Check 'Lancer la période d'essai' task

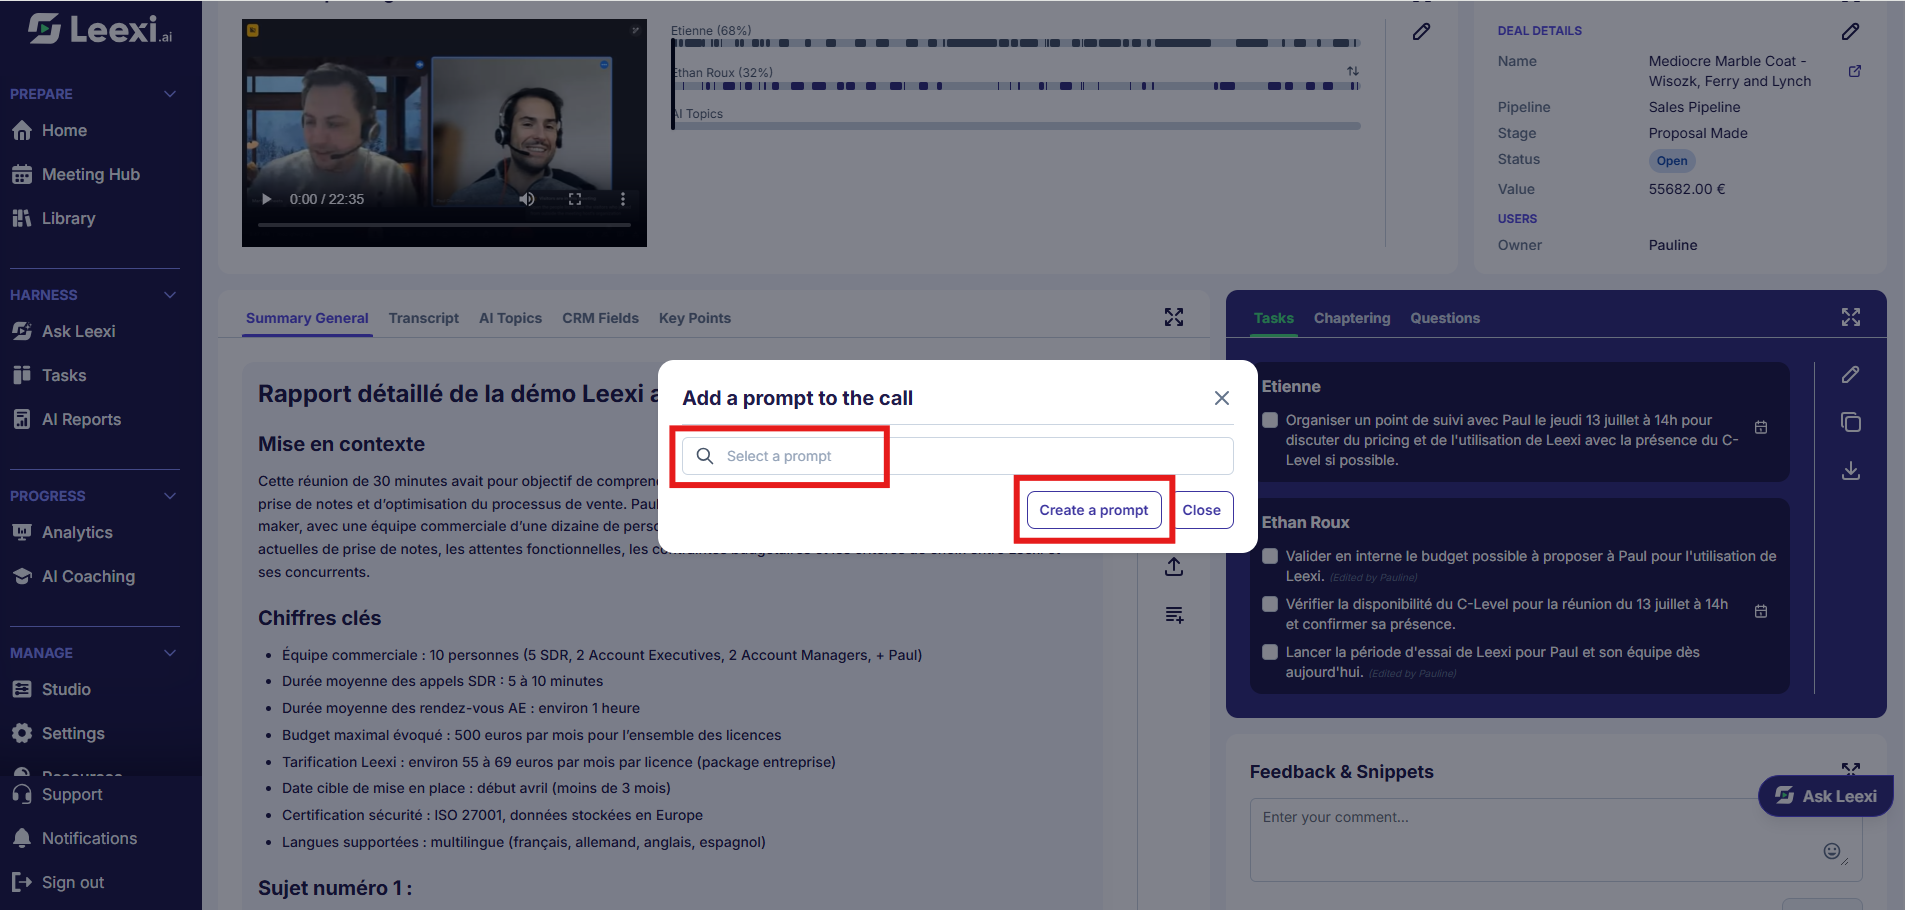point(1270,652)
